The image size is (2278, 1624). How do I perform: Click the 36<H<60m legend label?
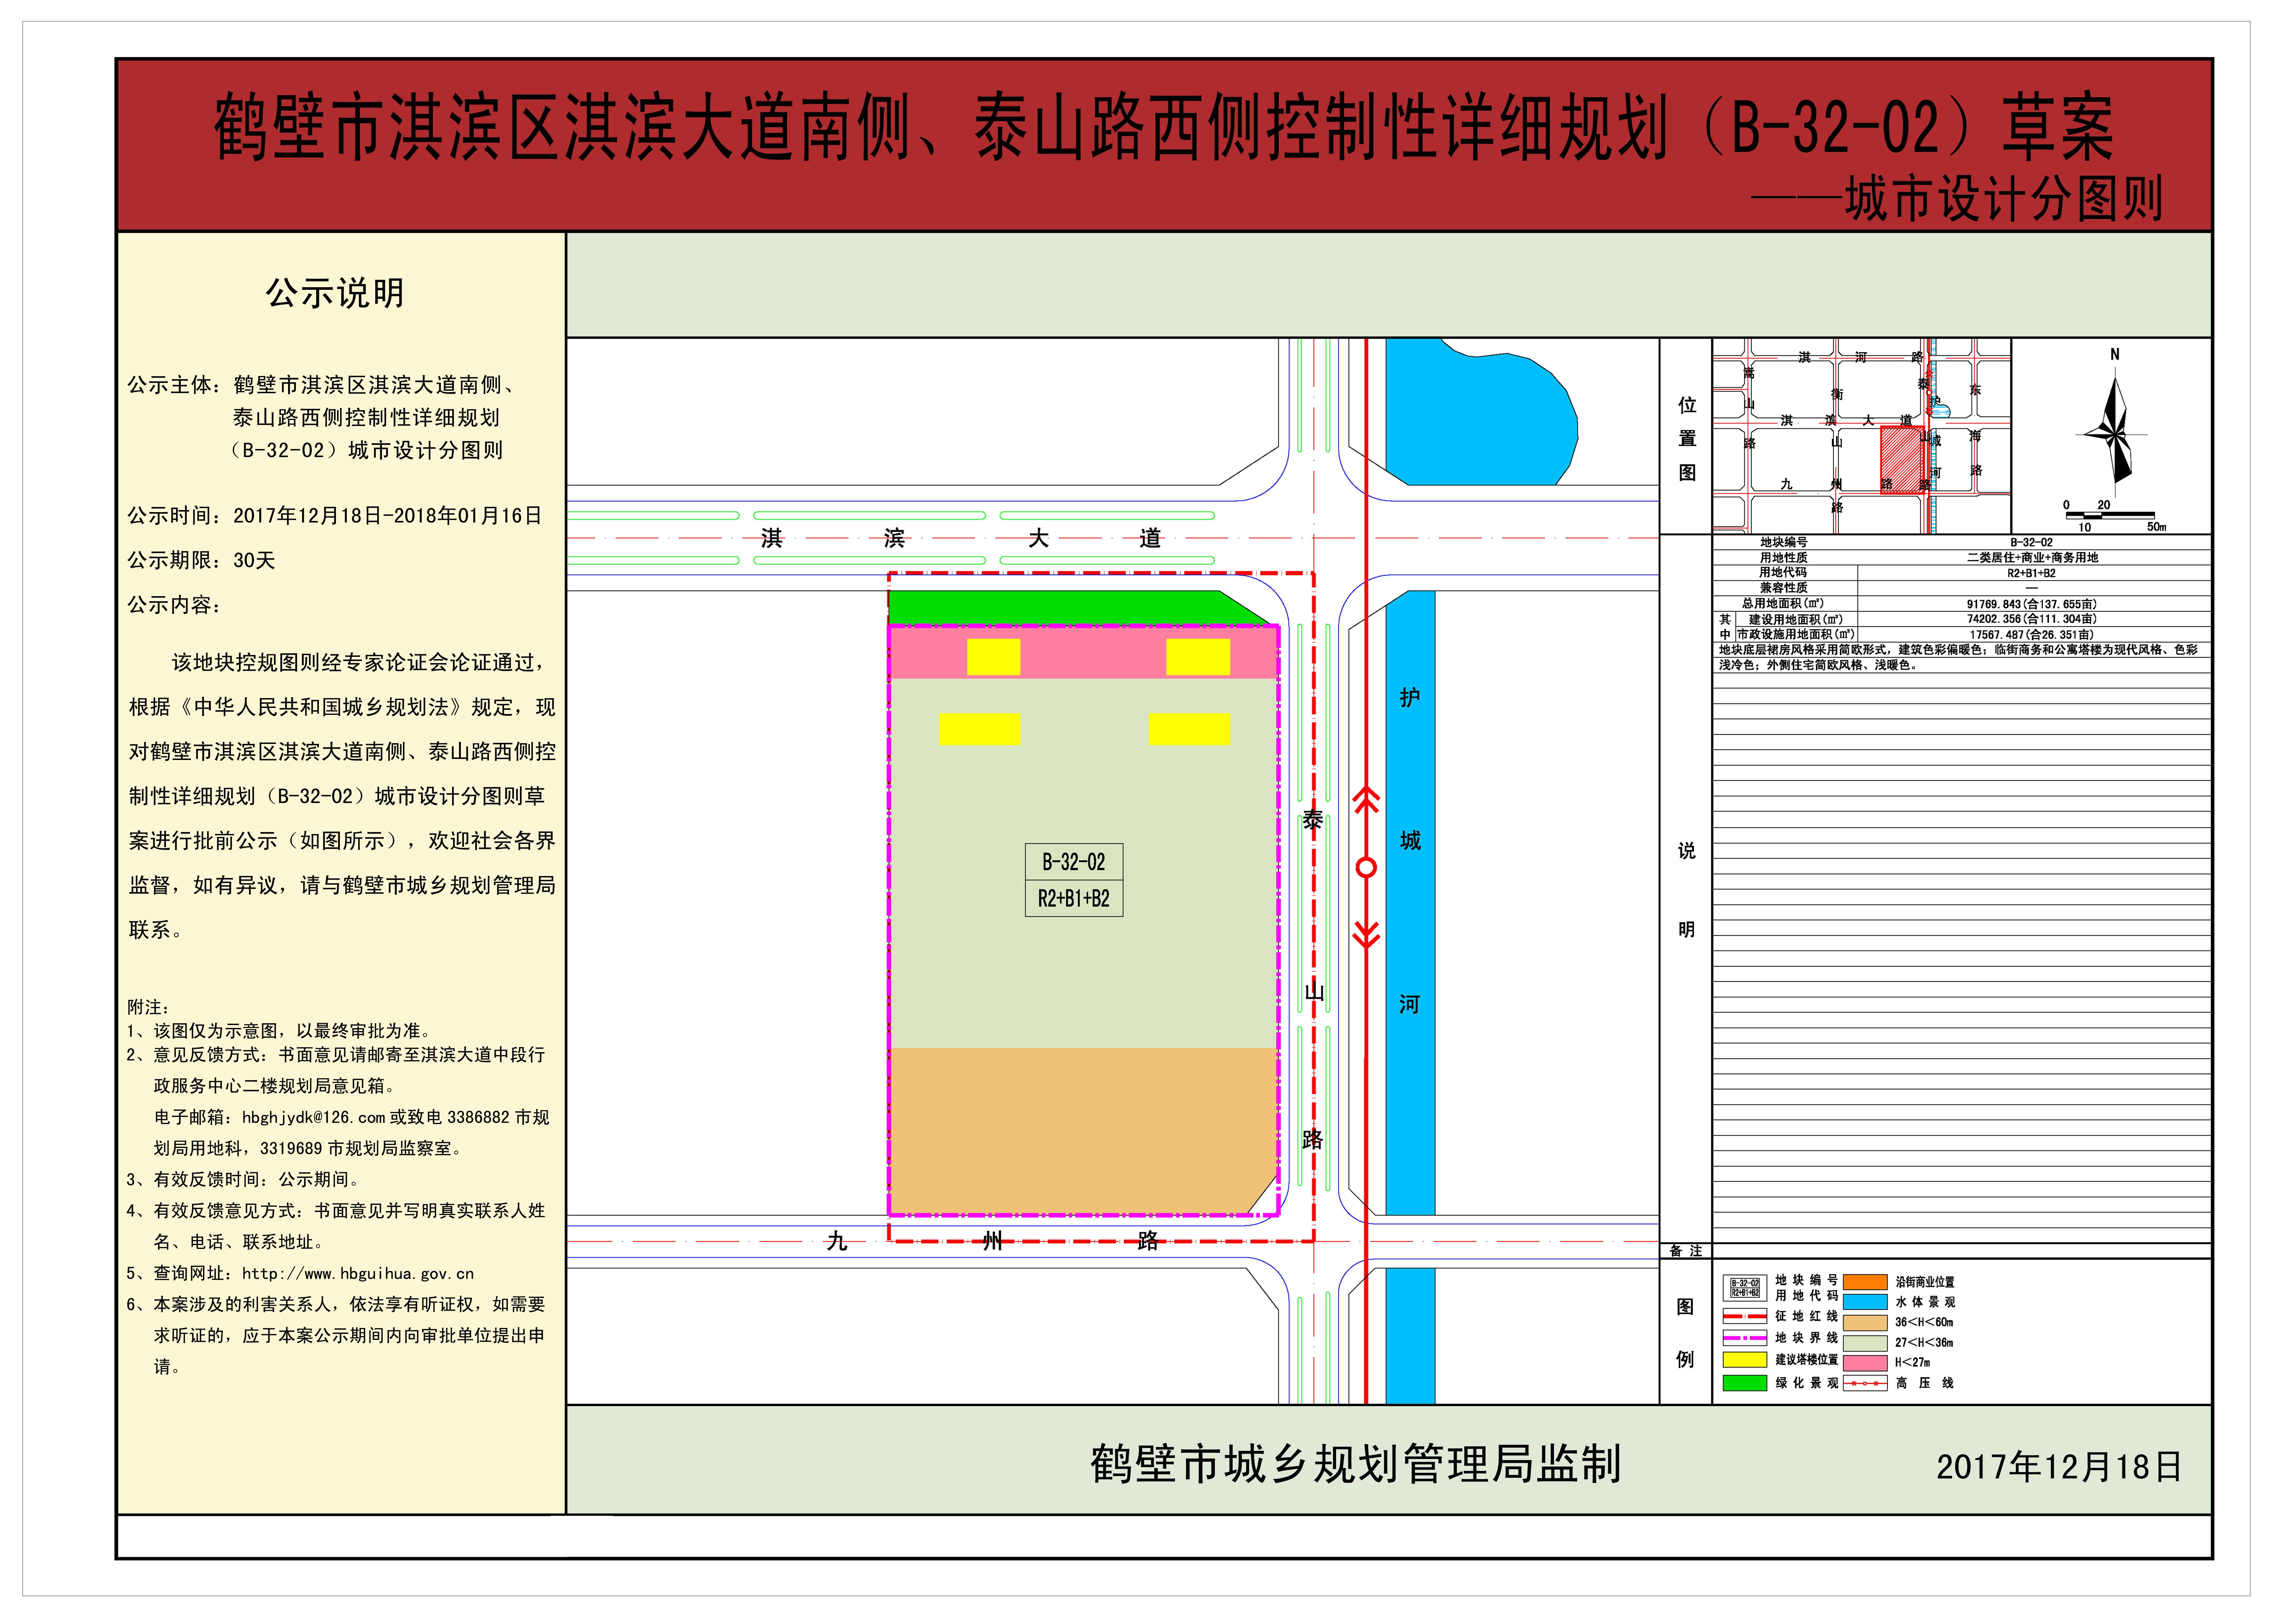[x=1924, y=1322]
